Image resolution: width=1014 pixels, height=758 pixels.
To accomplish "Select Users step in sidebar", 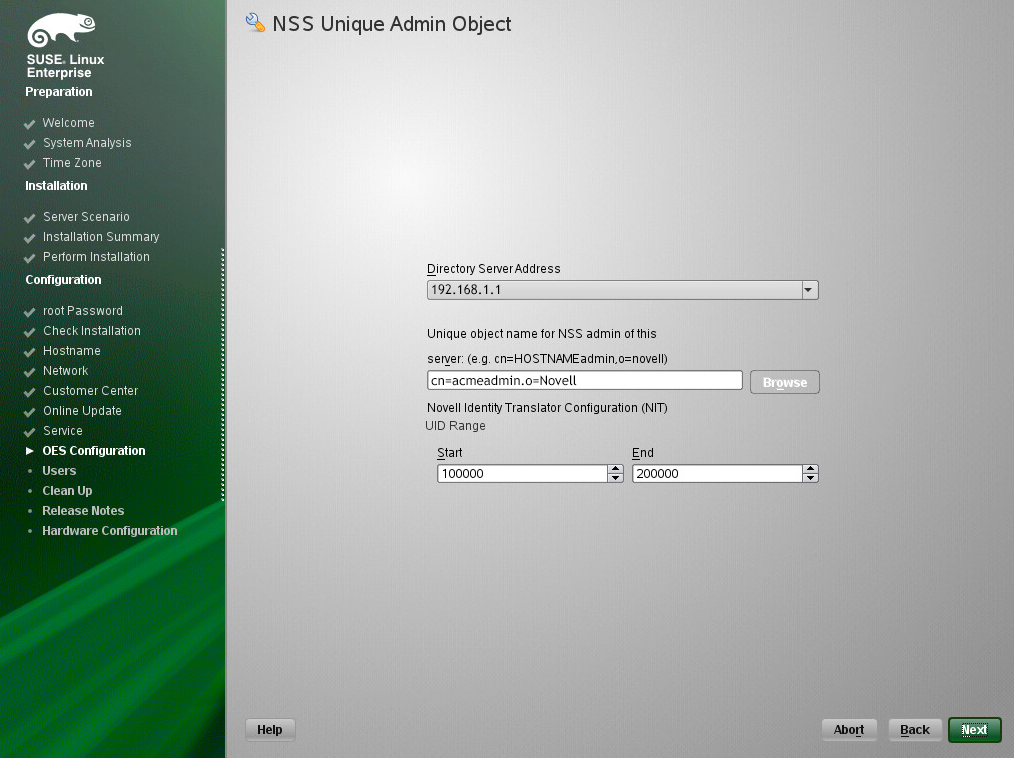I will tap(59, 471).
